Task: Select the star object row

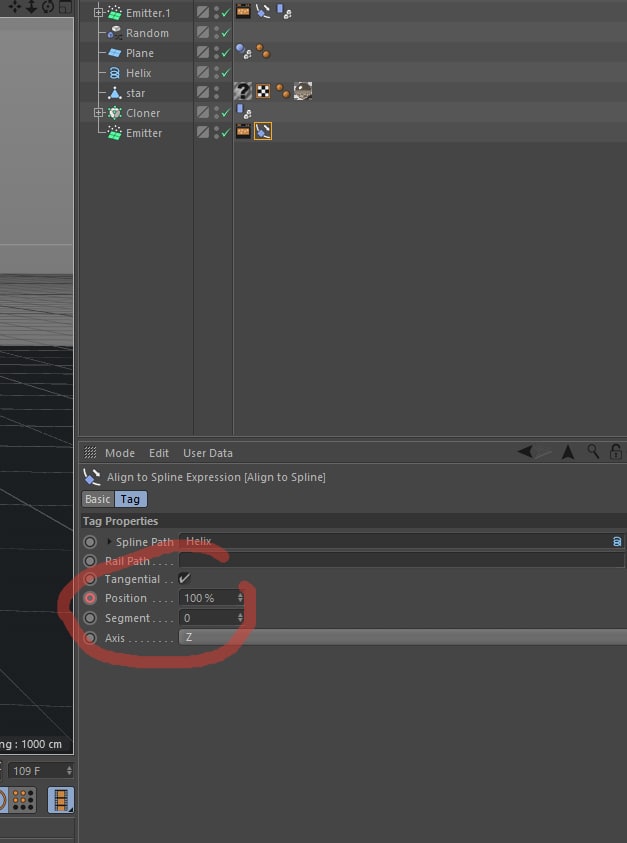Action: [x=135, y=93]
